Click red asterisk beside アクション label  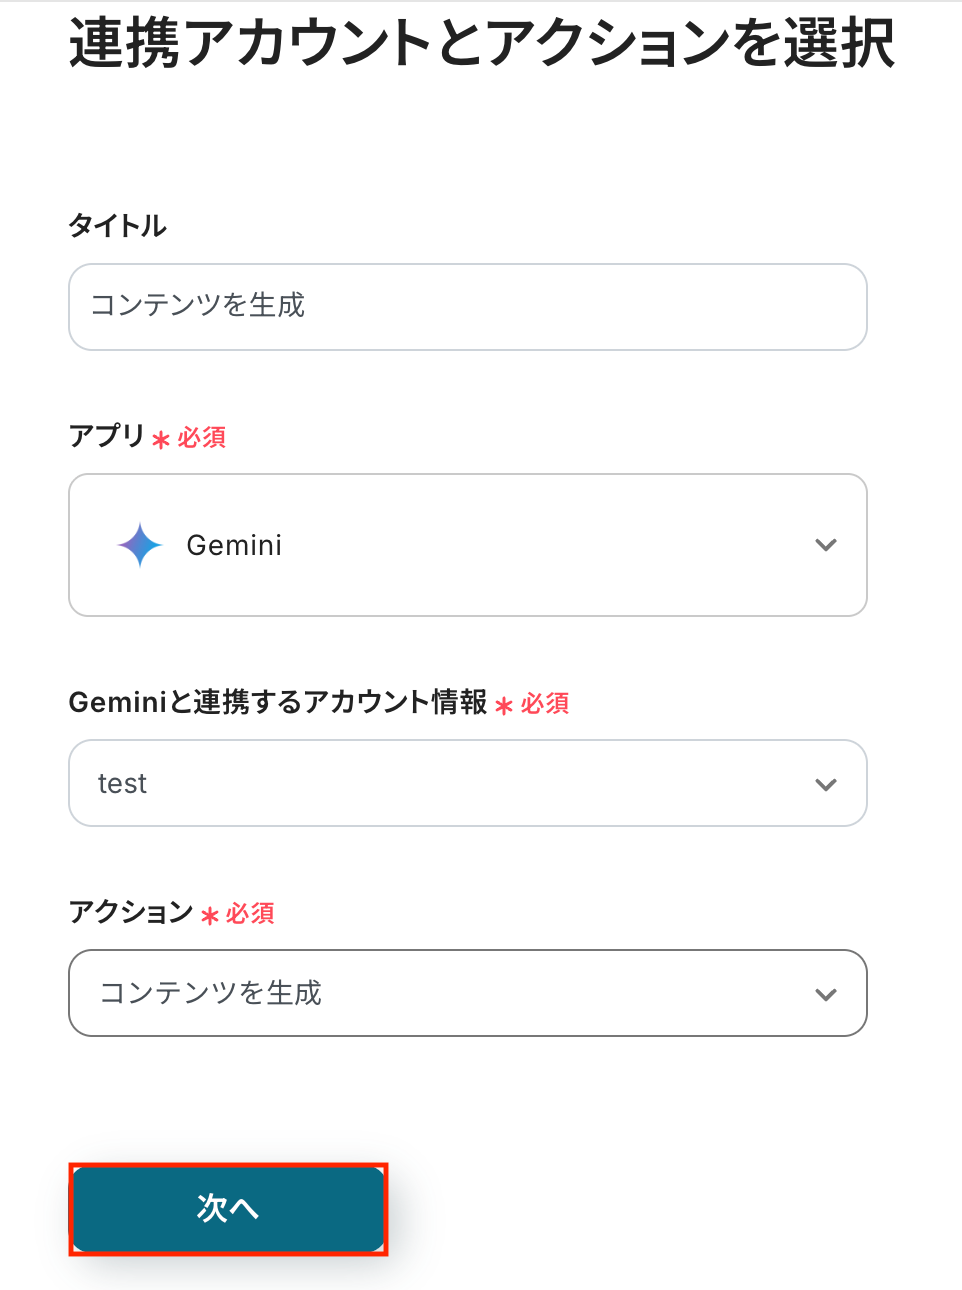pos(209,915)
